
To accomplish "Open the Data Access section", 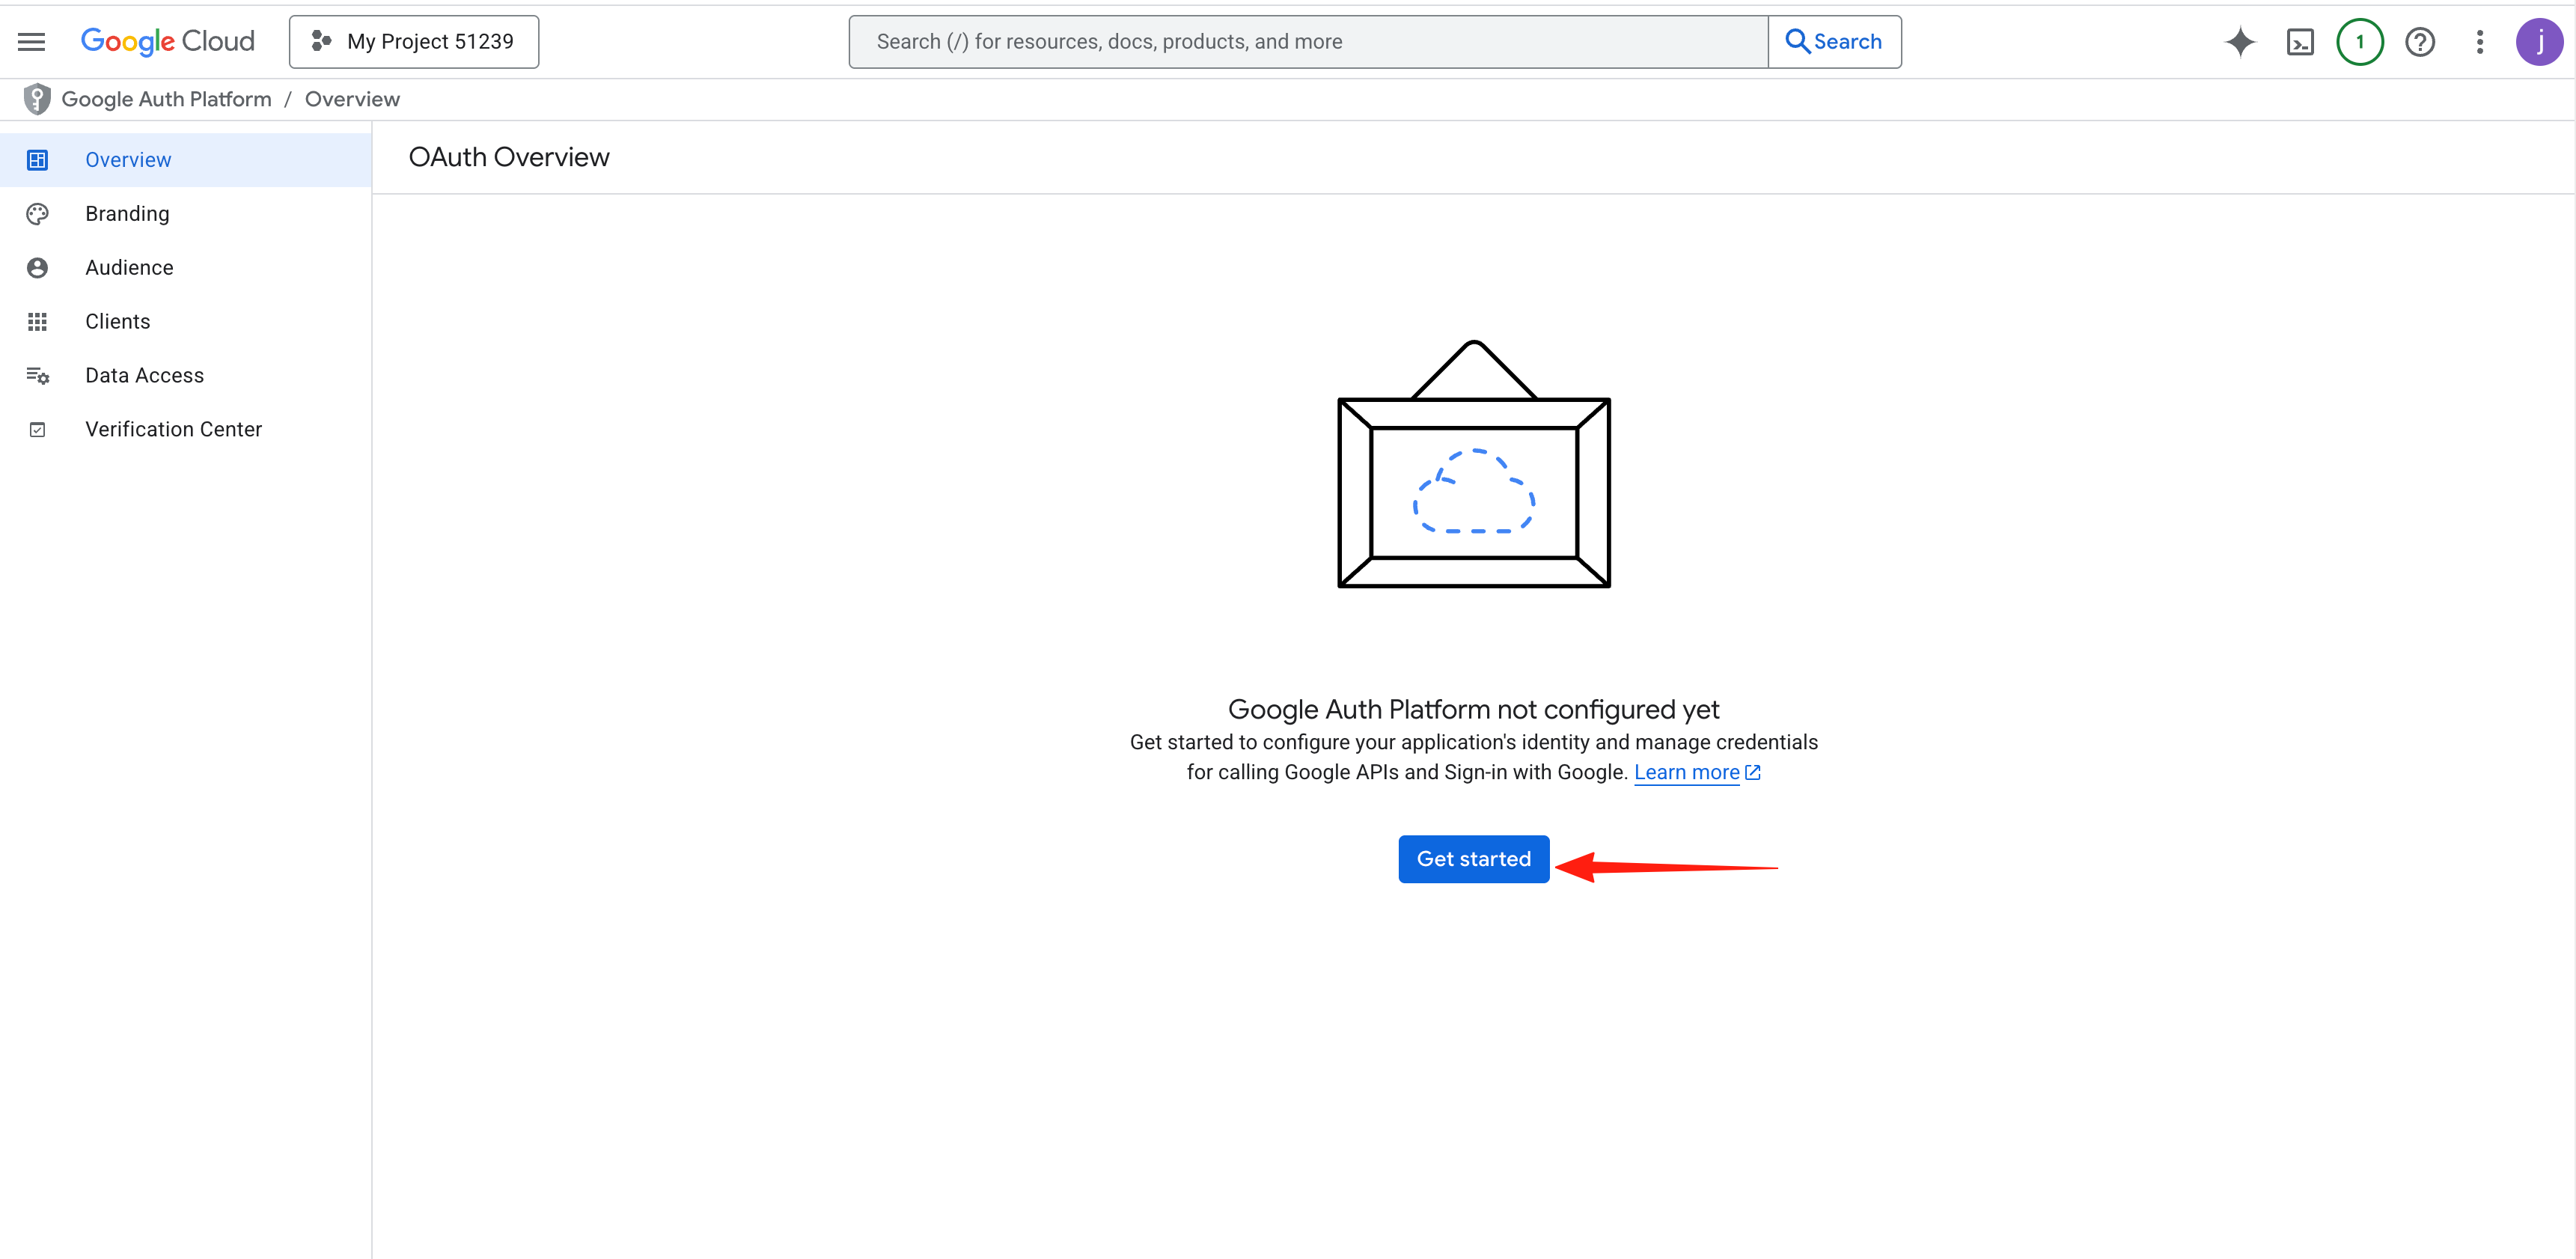I will click(x=186, y=376).
